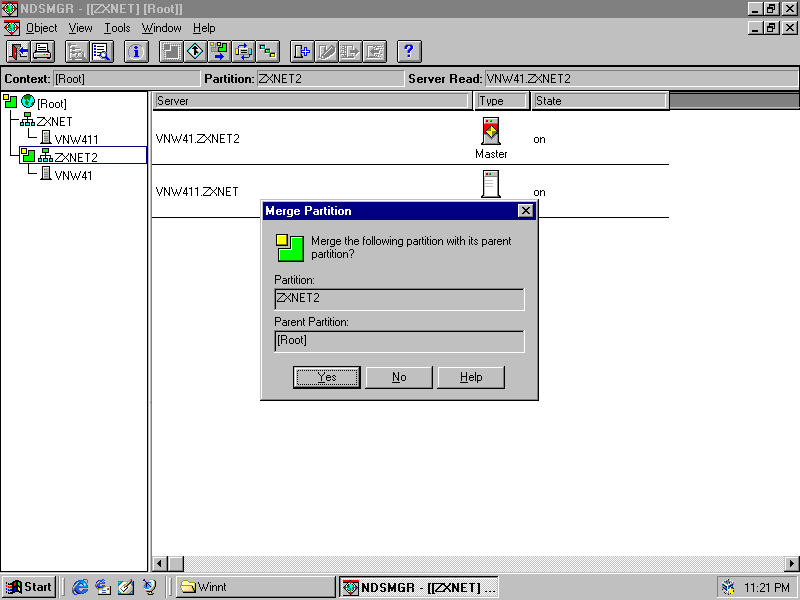Click the NDSMGR taskbar button
This screenshot has width=800, height=600.
(419, 587)
